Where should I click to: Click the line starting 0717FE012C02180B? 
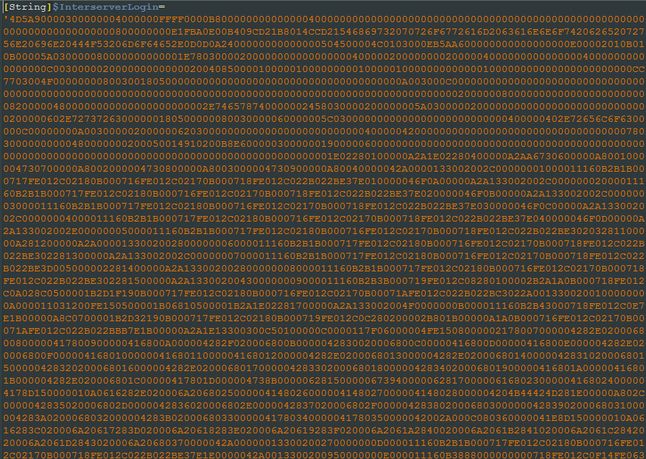(x=325, y=181)
